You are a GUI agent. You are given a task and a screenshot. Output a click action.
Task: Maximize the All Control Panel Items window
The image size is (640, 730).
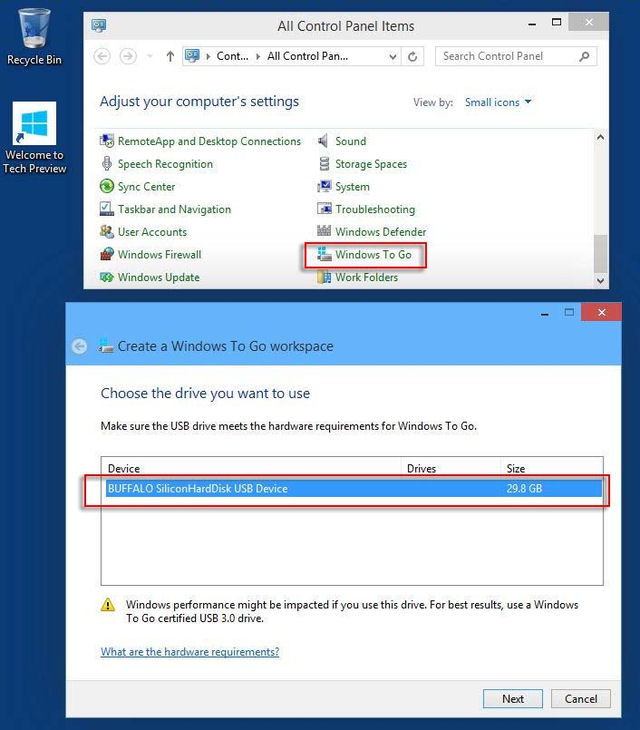pos(556,22)
